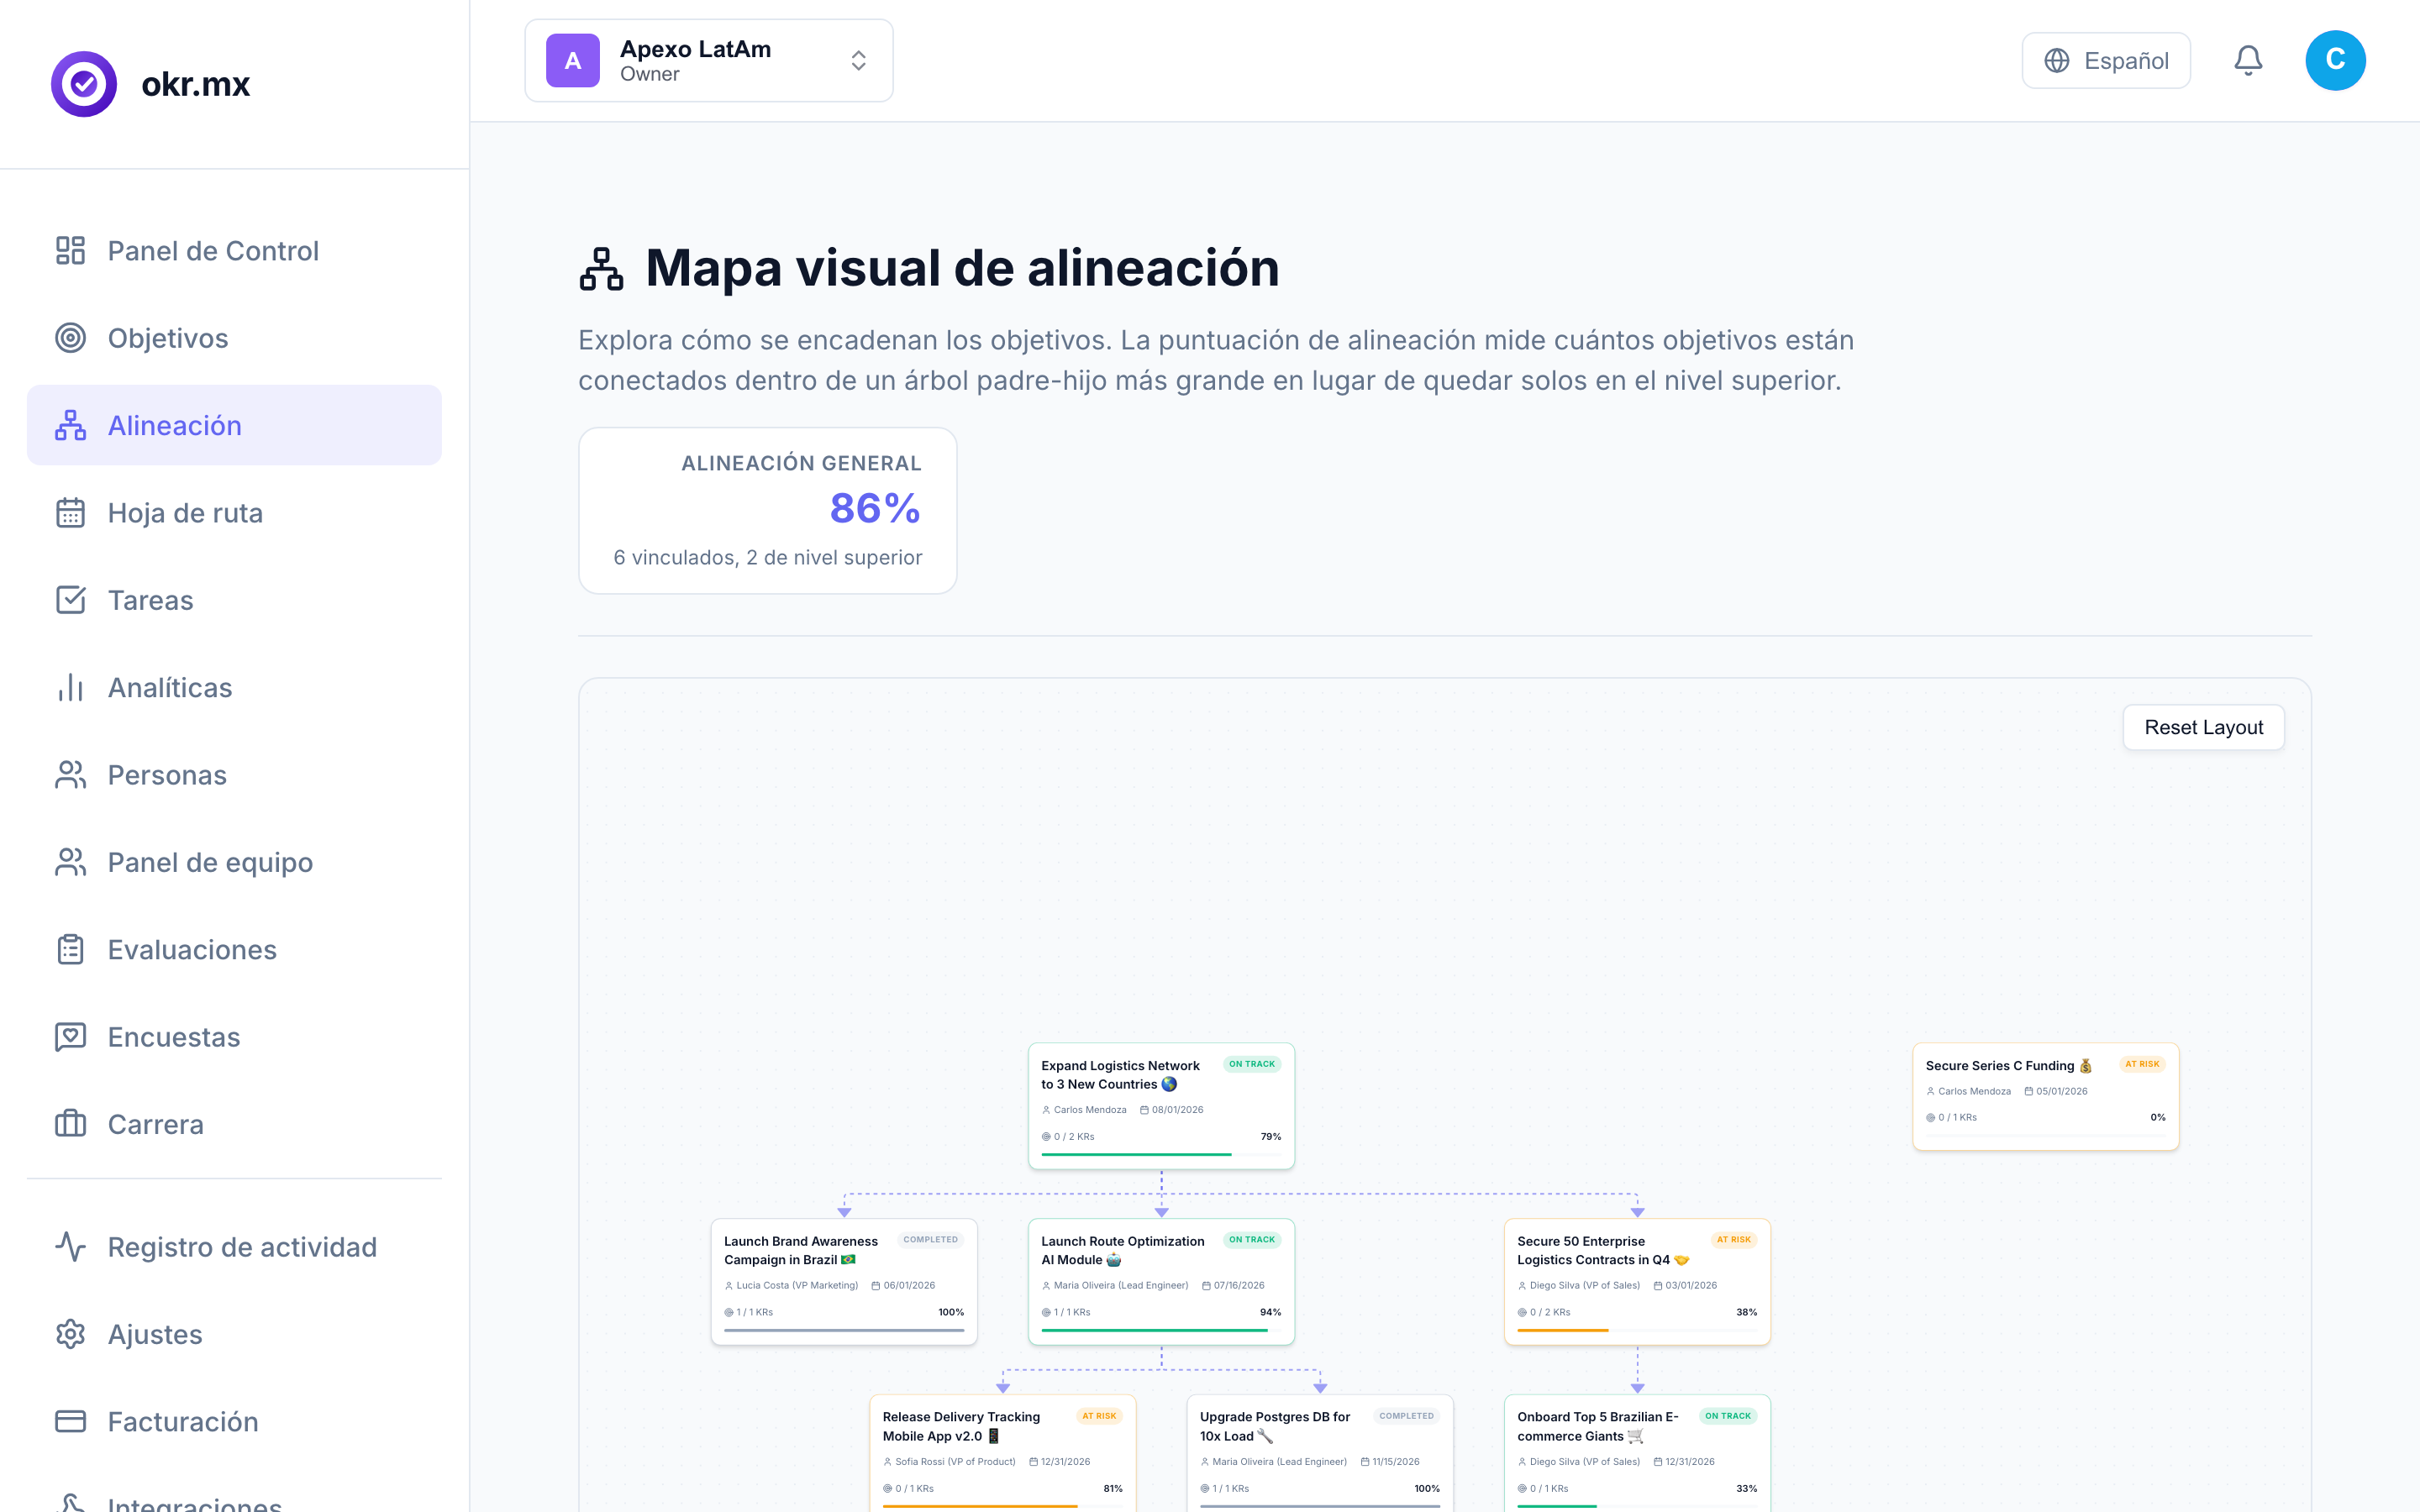Click the Encuestas heart message icon
The width and height of the screenshot is (2420, 1512).
click(x=70, y=1037)
